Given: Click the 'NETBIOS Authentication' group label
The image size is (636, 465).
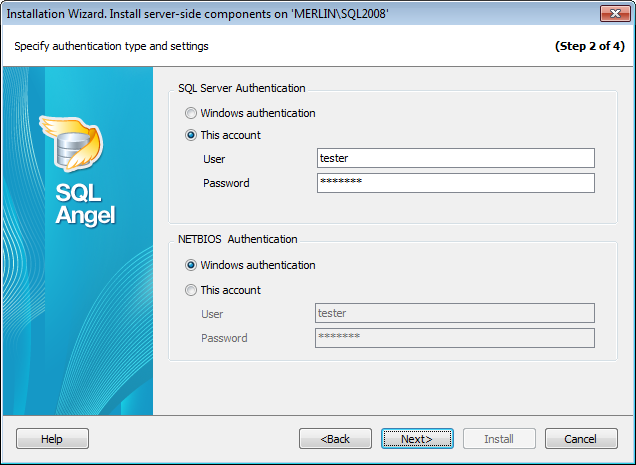Looking at the screenshot, I should click(238, 239).
